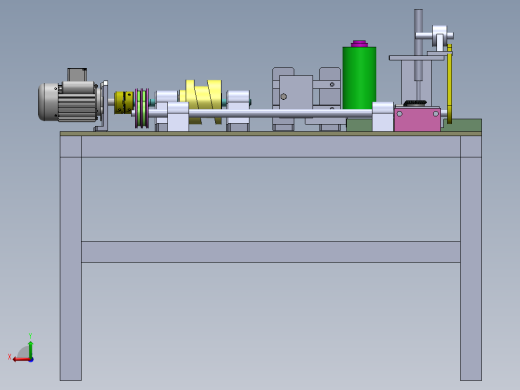
Task: Click the blue Z-axis dot of the triad
Action: (31, 360)
